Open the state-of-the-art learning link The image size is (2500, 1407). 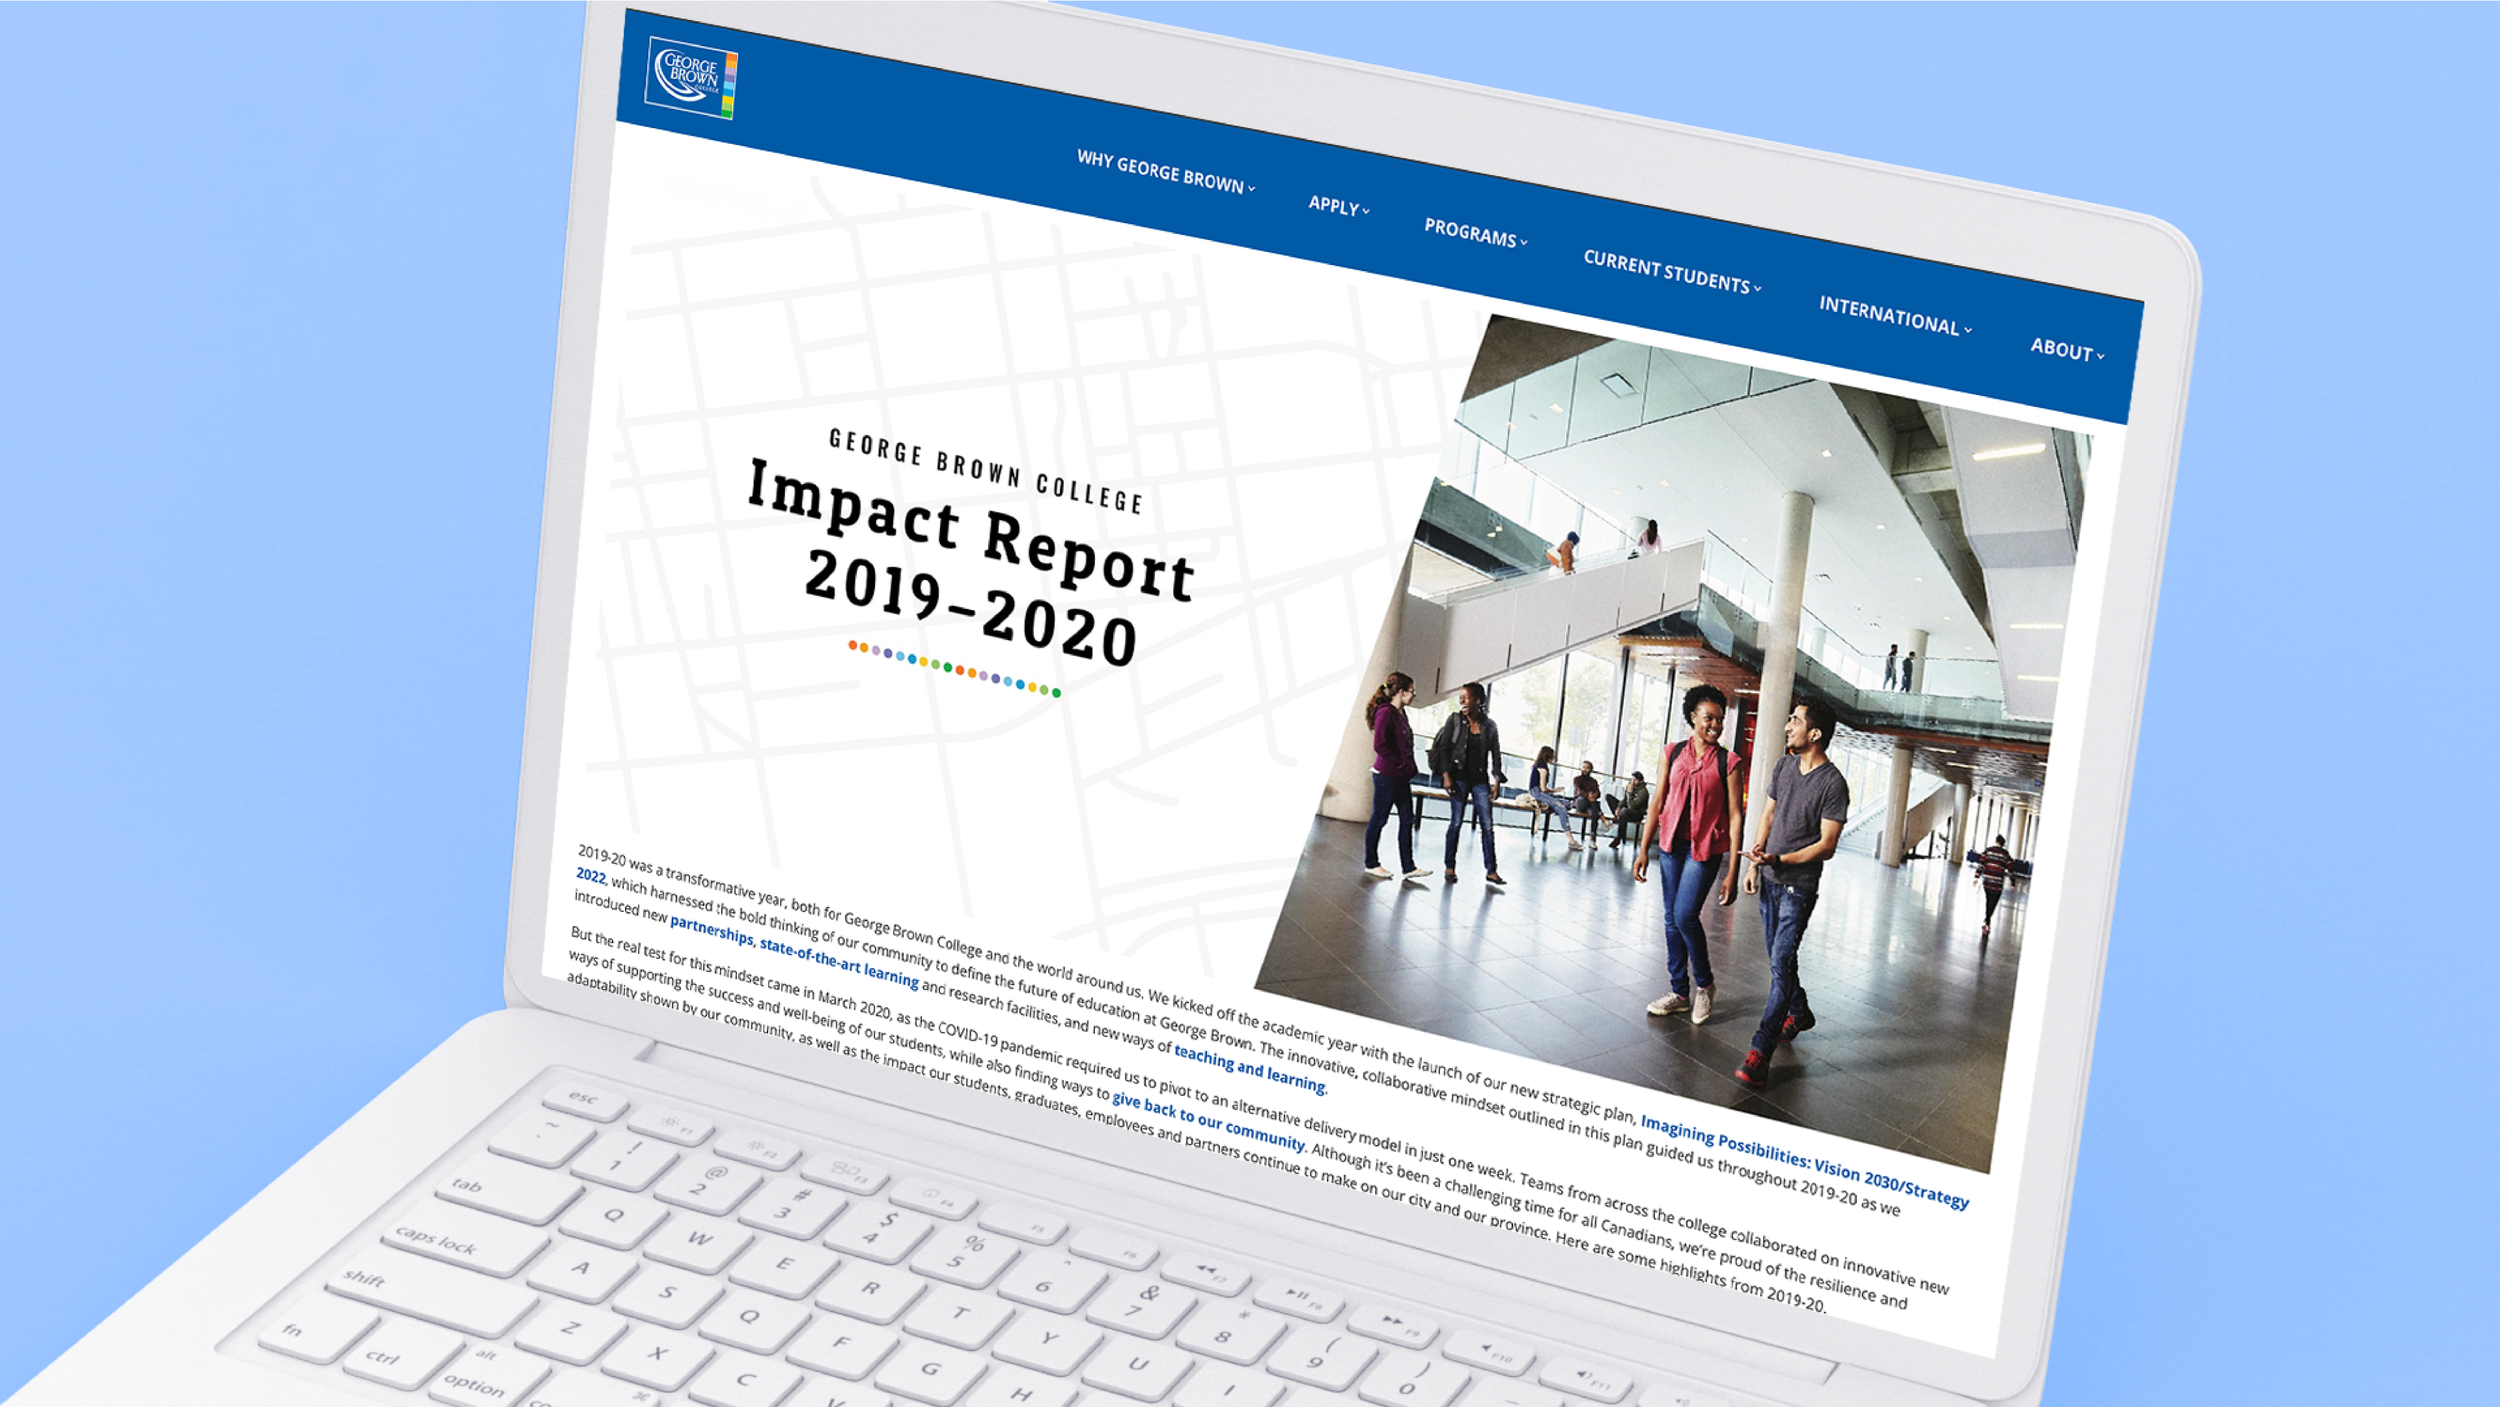point(839,962)
